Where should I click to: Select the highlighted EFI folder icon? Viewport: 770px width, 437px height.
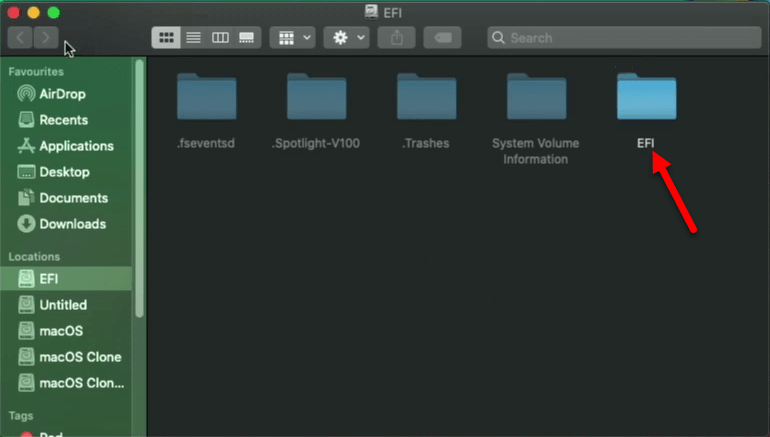[x=647, y=97]
